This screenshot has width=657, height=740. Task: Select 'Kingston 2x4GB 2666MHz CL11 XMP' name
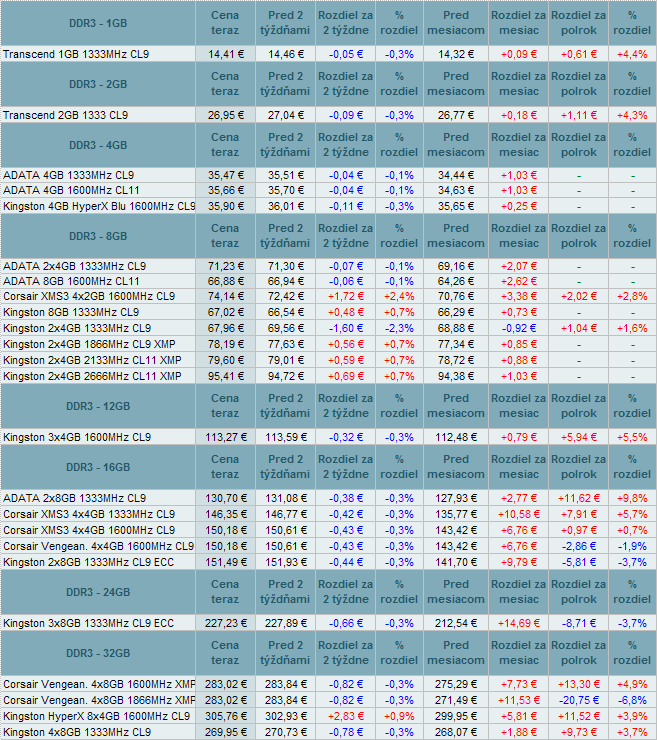pos(92,377)
